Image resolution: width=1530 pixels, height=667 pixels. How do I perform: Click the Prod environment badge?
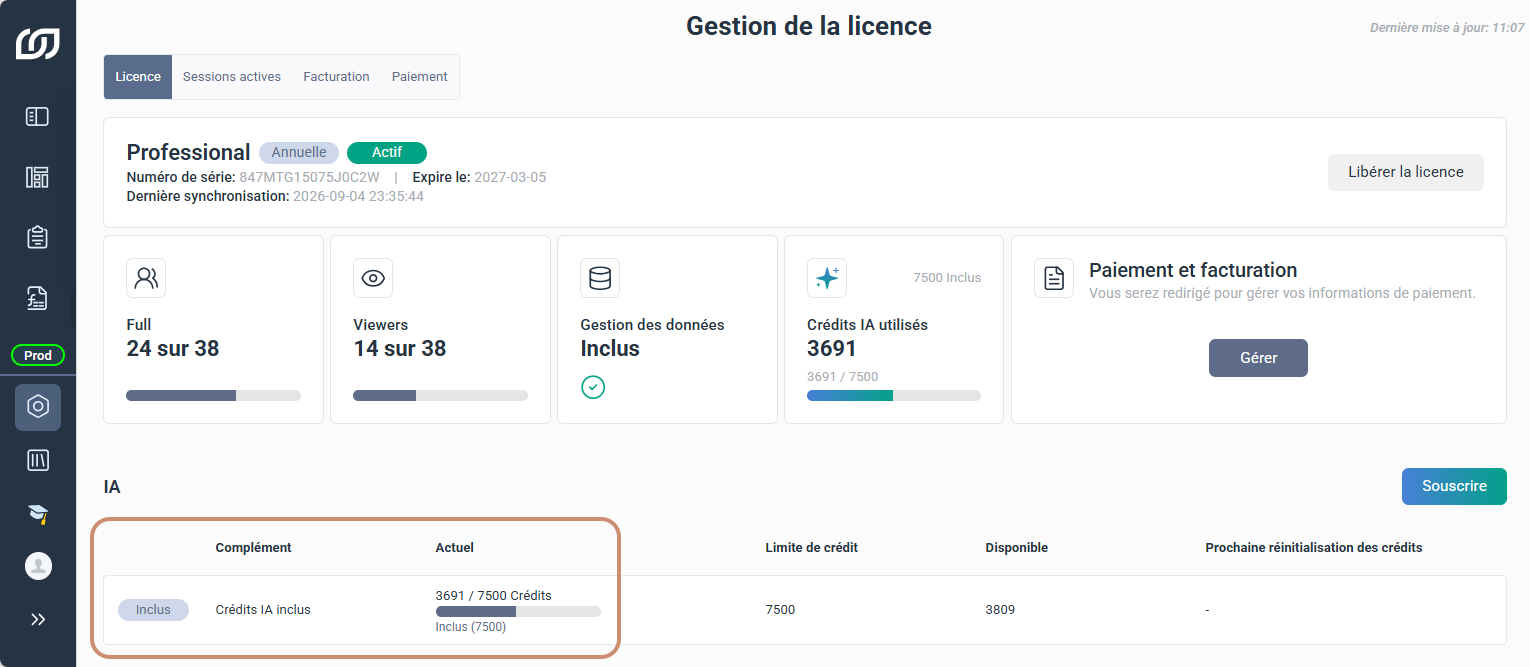click(38, 355)
